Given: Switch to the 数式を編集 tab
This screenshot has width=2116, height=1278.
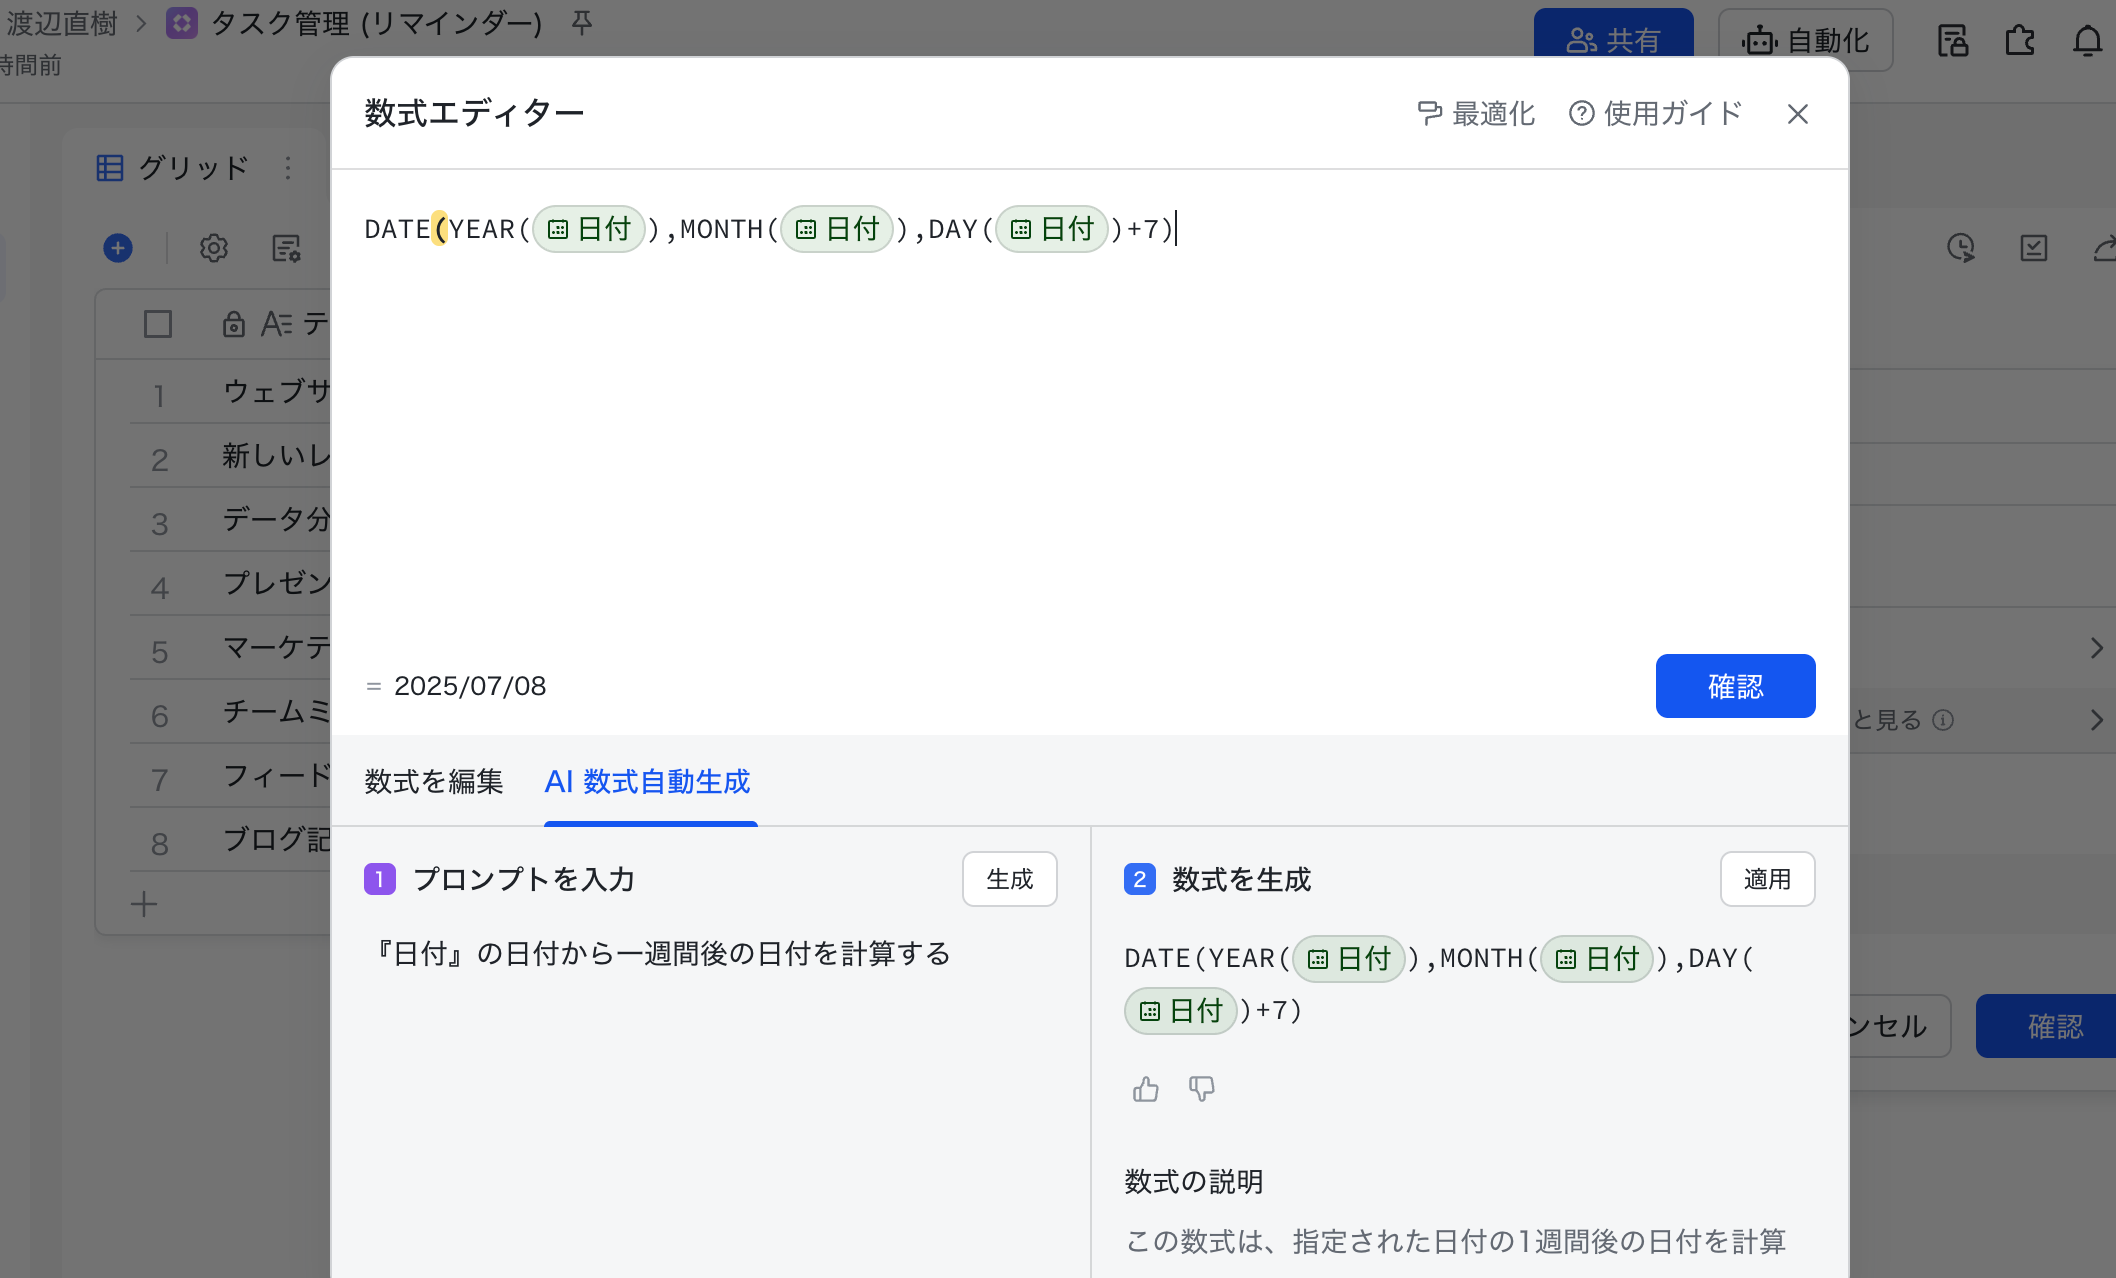Looking at the screenshot, I should 433,782.
